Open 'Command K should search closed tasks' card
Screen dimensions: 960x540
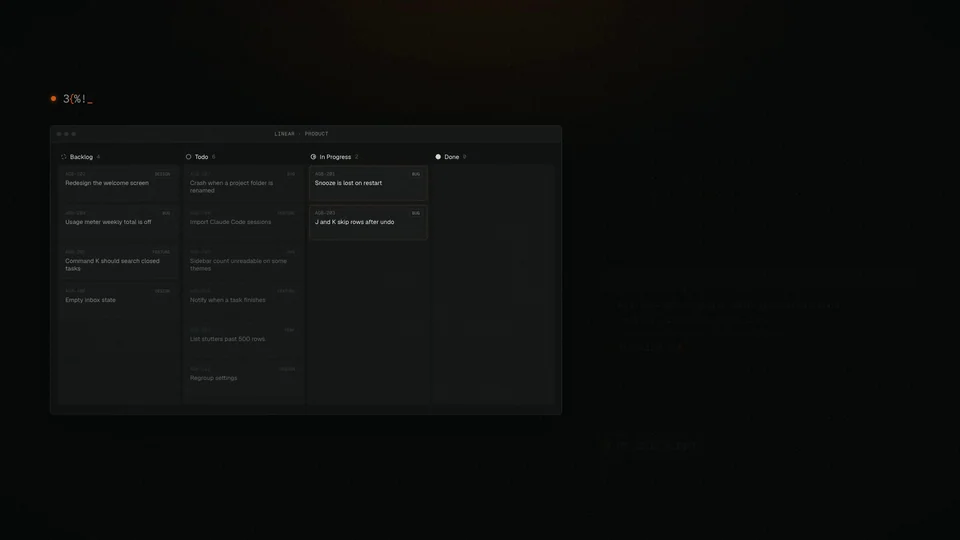(118, 261)
